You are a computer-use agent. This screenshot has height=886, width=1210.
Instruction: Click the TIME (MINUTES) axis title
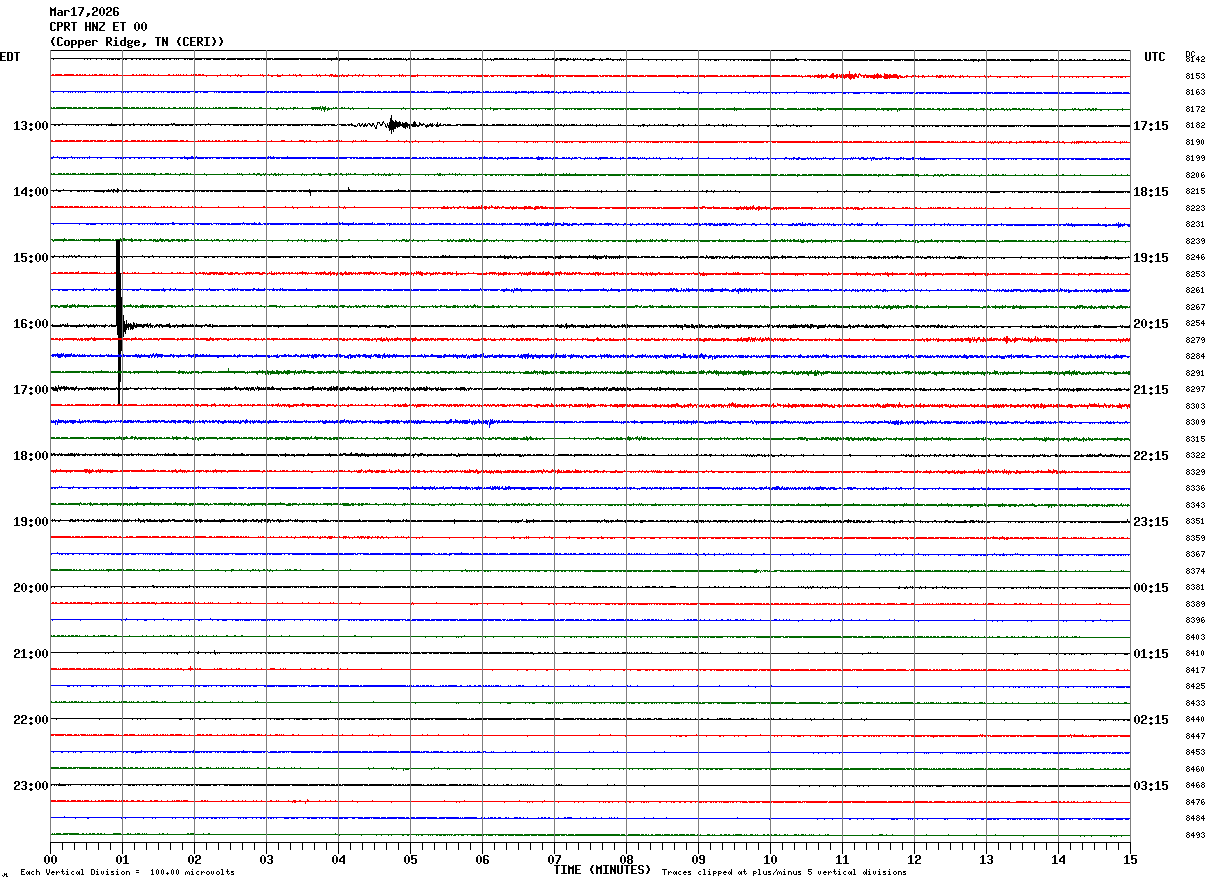point(602,870)
